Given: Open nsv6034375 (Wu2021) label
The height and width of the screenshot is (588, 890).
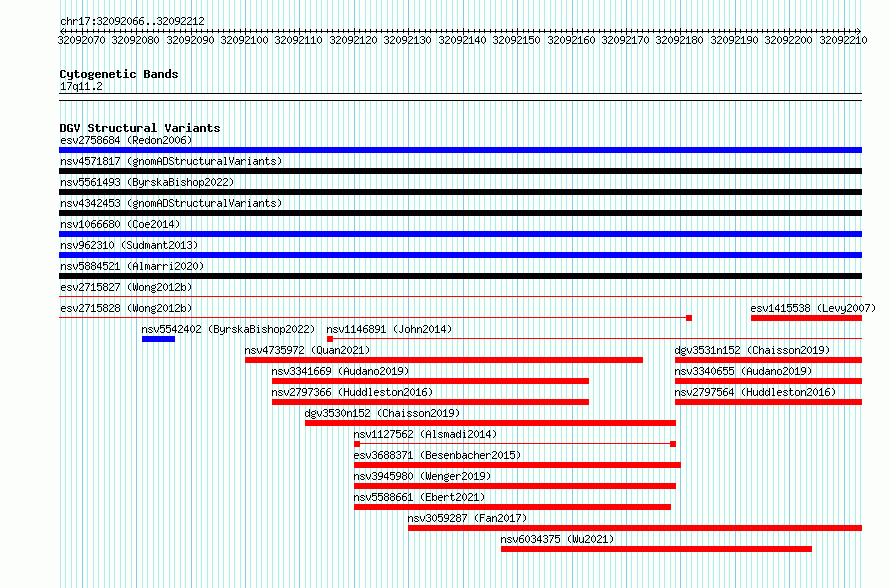Looking at the screenshot, I should click(x=557, y=539).
